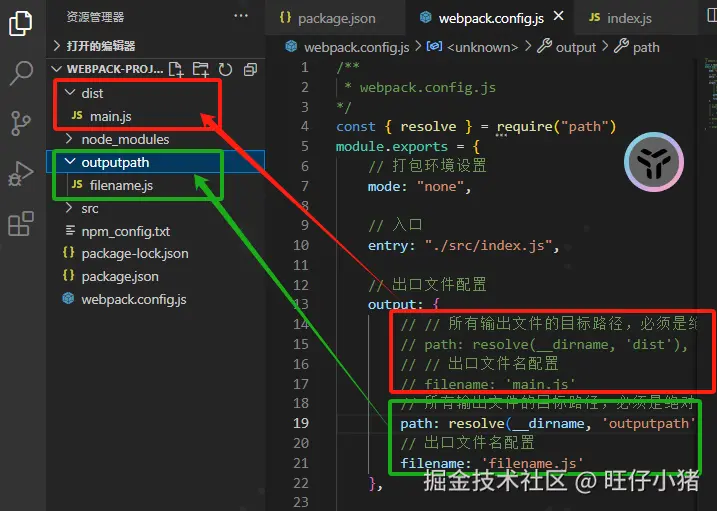This screenshot has height=511, width=717.
Task: Click the entry: "./src/index.js" code line
Action: coord(463,245)
